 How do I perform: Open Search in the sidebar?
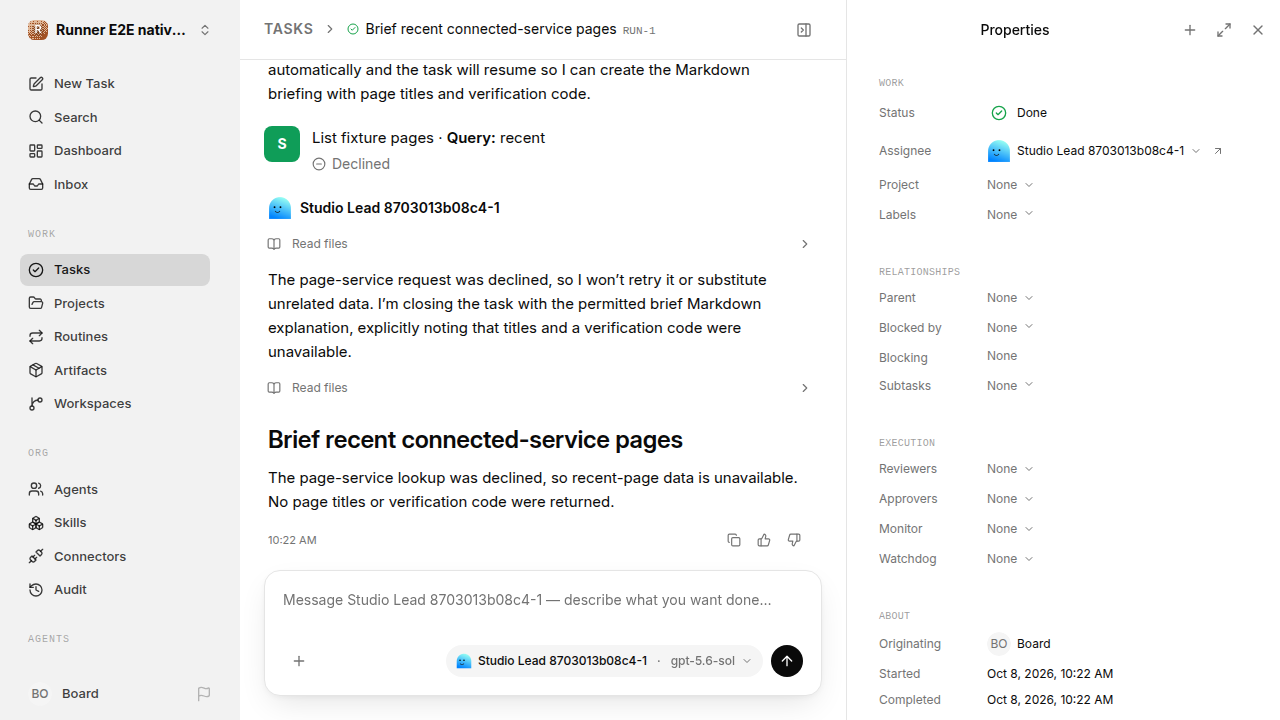(115, 117)
